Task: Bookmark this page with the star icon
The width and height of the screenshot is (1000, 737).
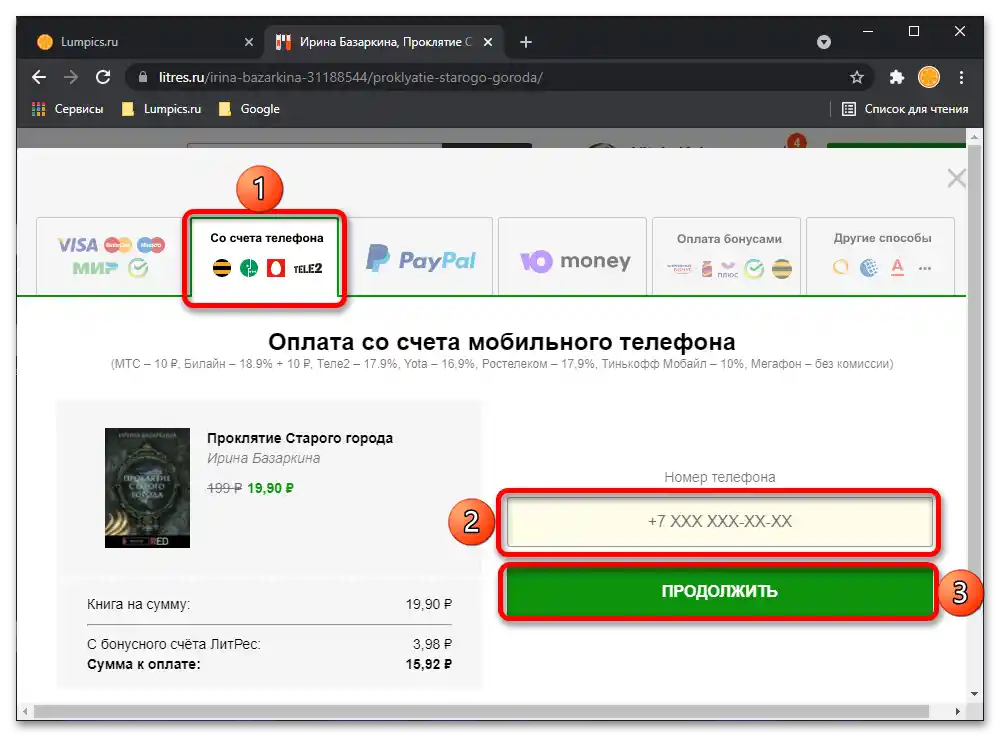Action: coord(857,77)
